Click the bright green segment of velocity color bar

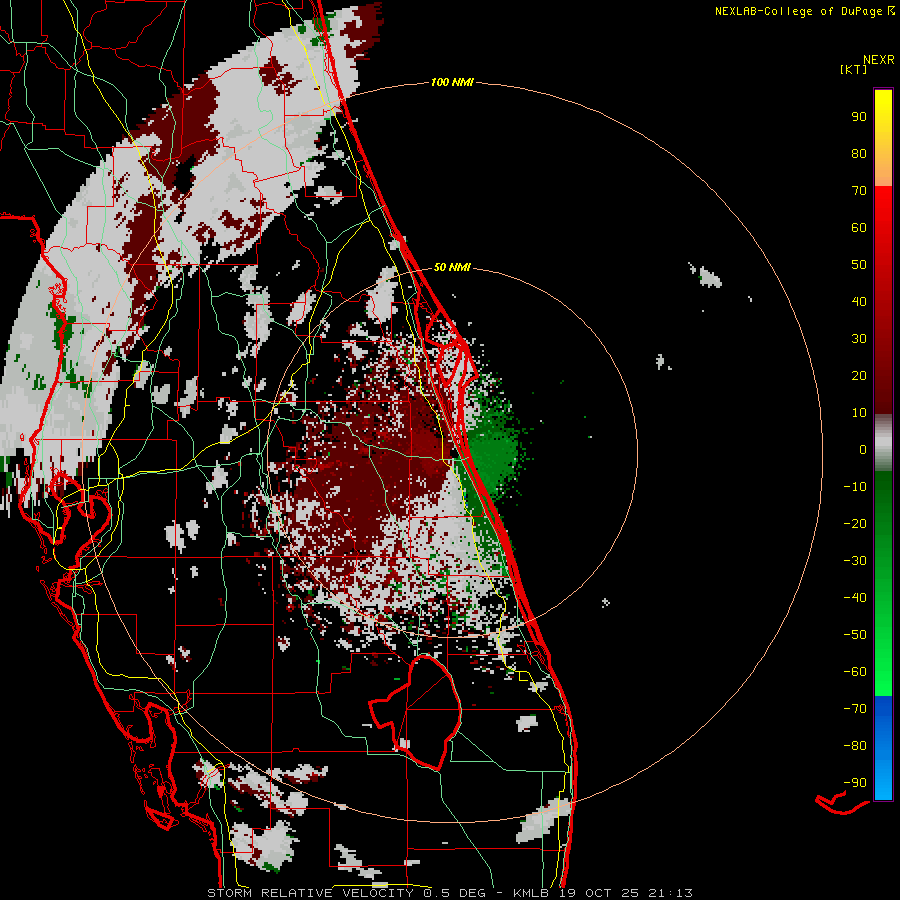[883, 584]
